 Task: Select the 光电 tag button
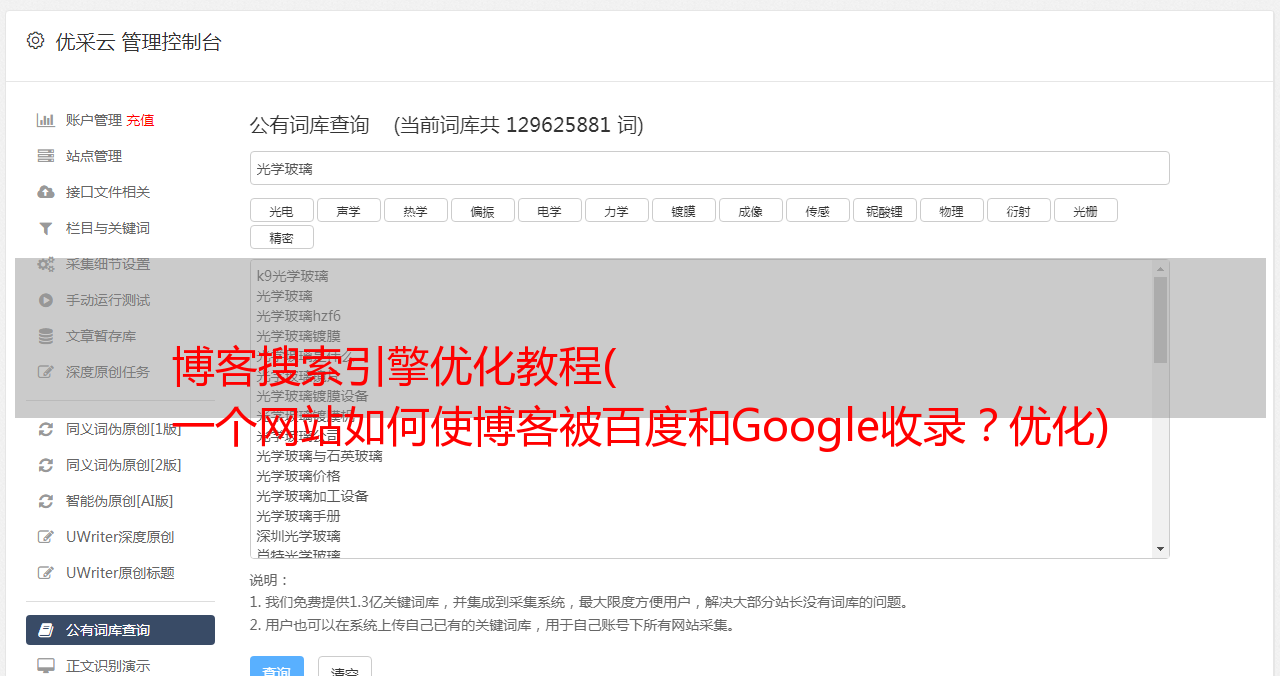[x=282, y=210]
